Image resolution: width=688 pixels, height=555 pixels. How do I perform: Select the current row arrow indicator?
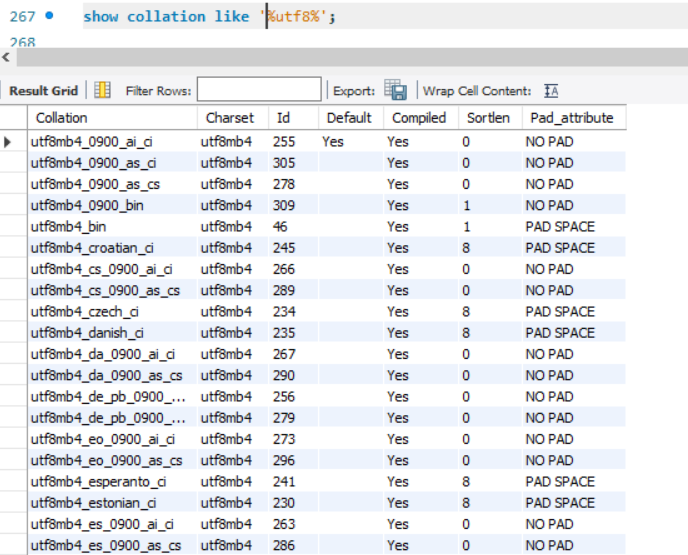coord(7,142)
